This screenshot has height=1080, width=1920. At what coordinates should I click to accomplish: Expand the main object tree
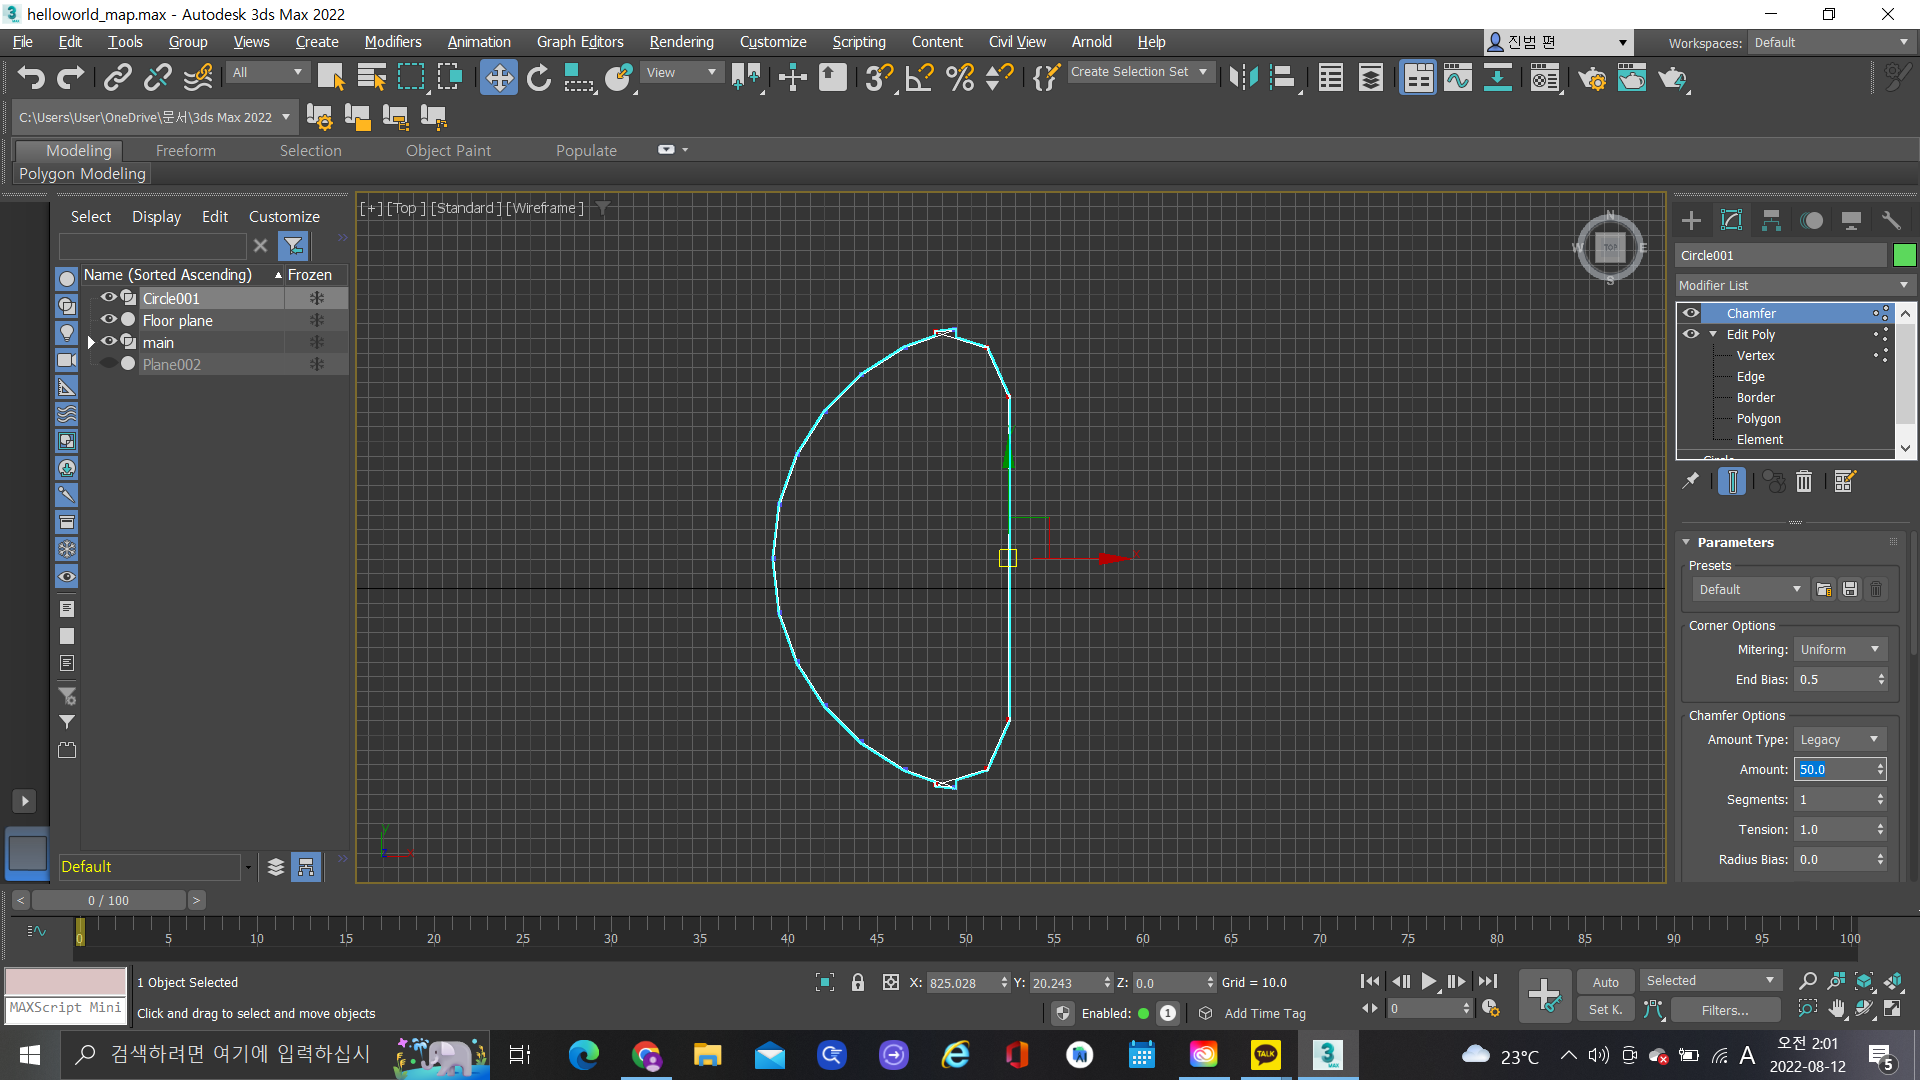pyautogui.click(x=91, y=342)
